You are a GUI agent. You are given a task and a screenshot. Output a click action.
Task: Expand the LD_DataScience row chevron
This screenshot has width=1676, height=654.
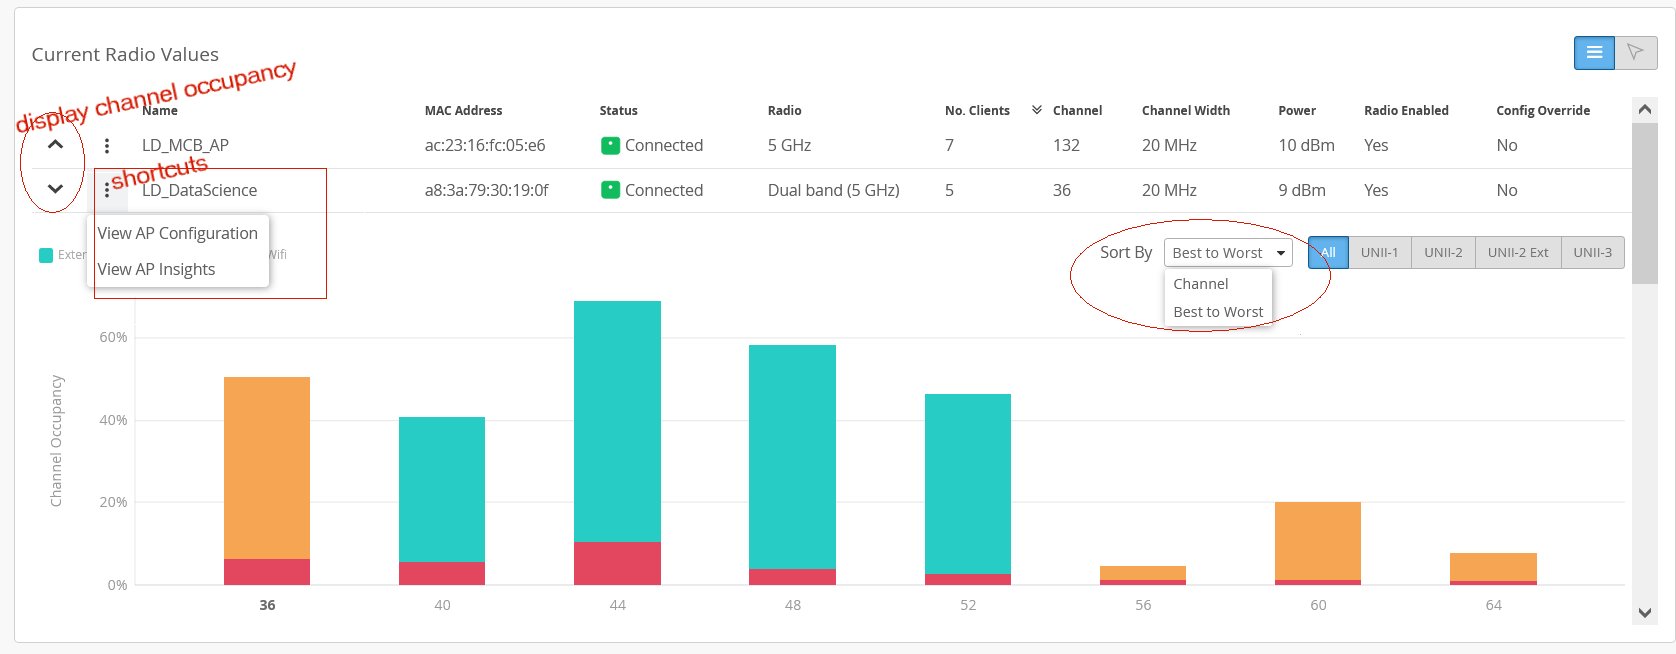coord(55,189)
